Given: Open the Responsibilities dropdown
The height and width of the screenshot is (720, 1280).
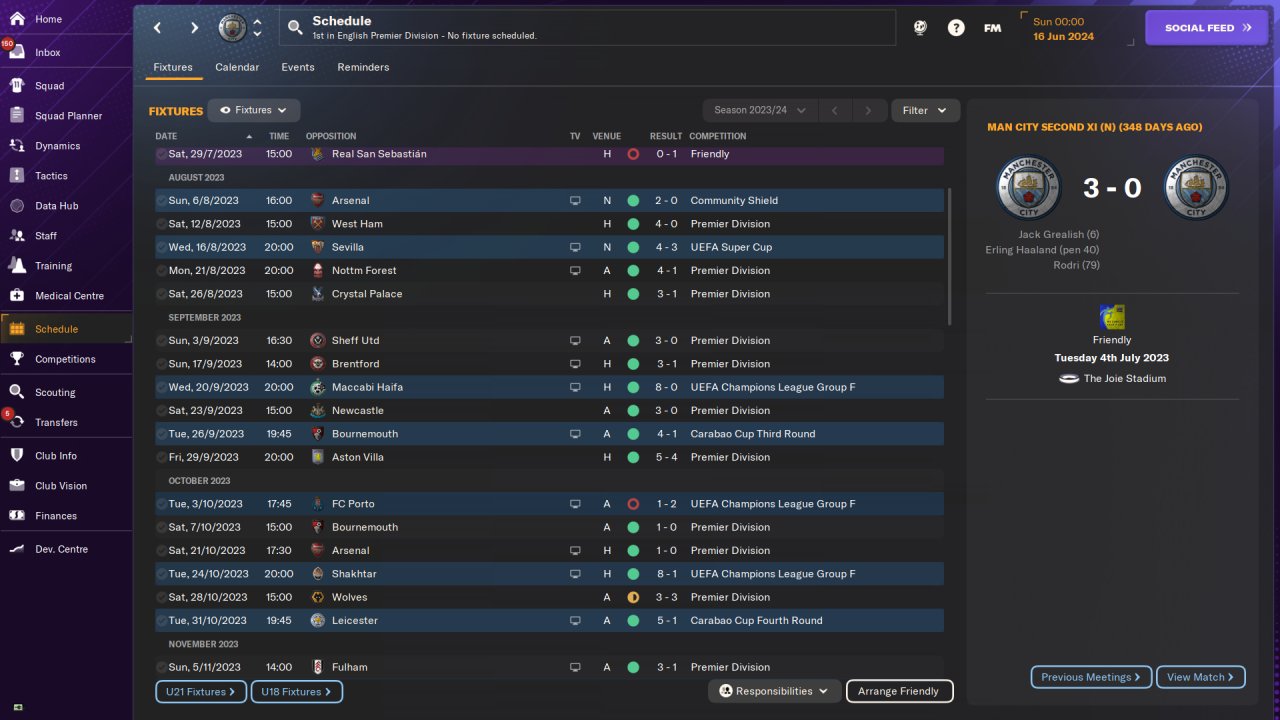Looking at the screenshot, I should click(774, 691).
